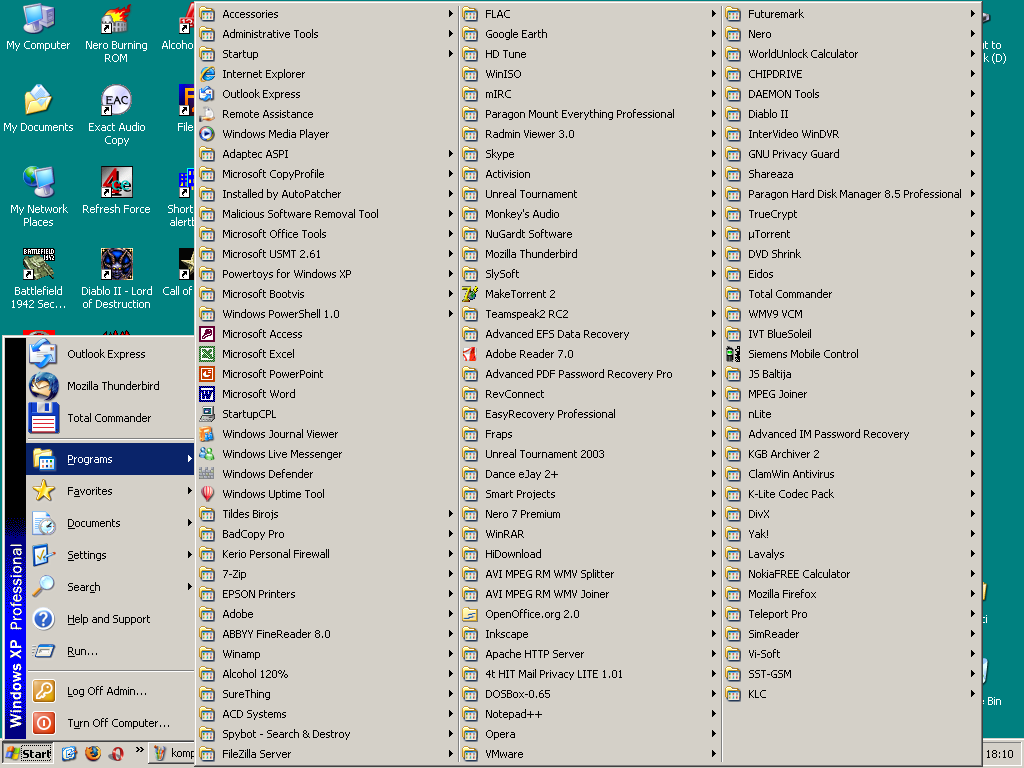
Task: Open Help and Support
Action: [111, 619]
